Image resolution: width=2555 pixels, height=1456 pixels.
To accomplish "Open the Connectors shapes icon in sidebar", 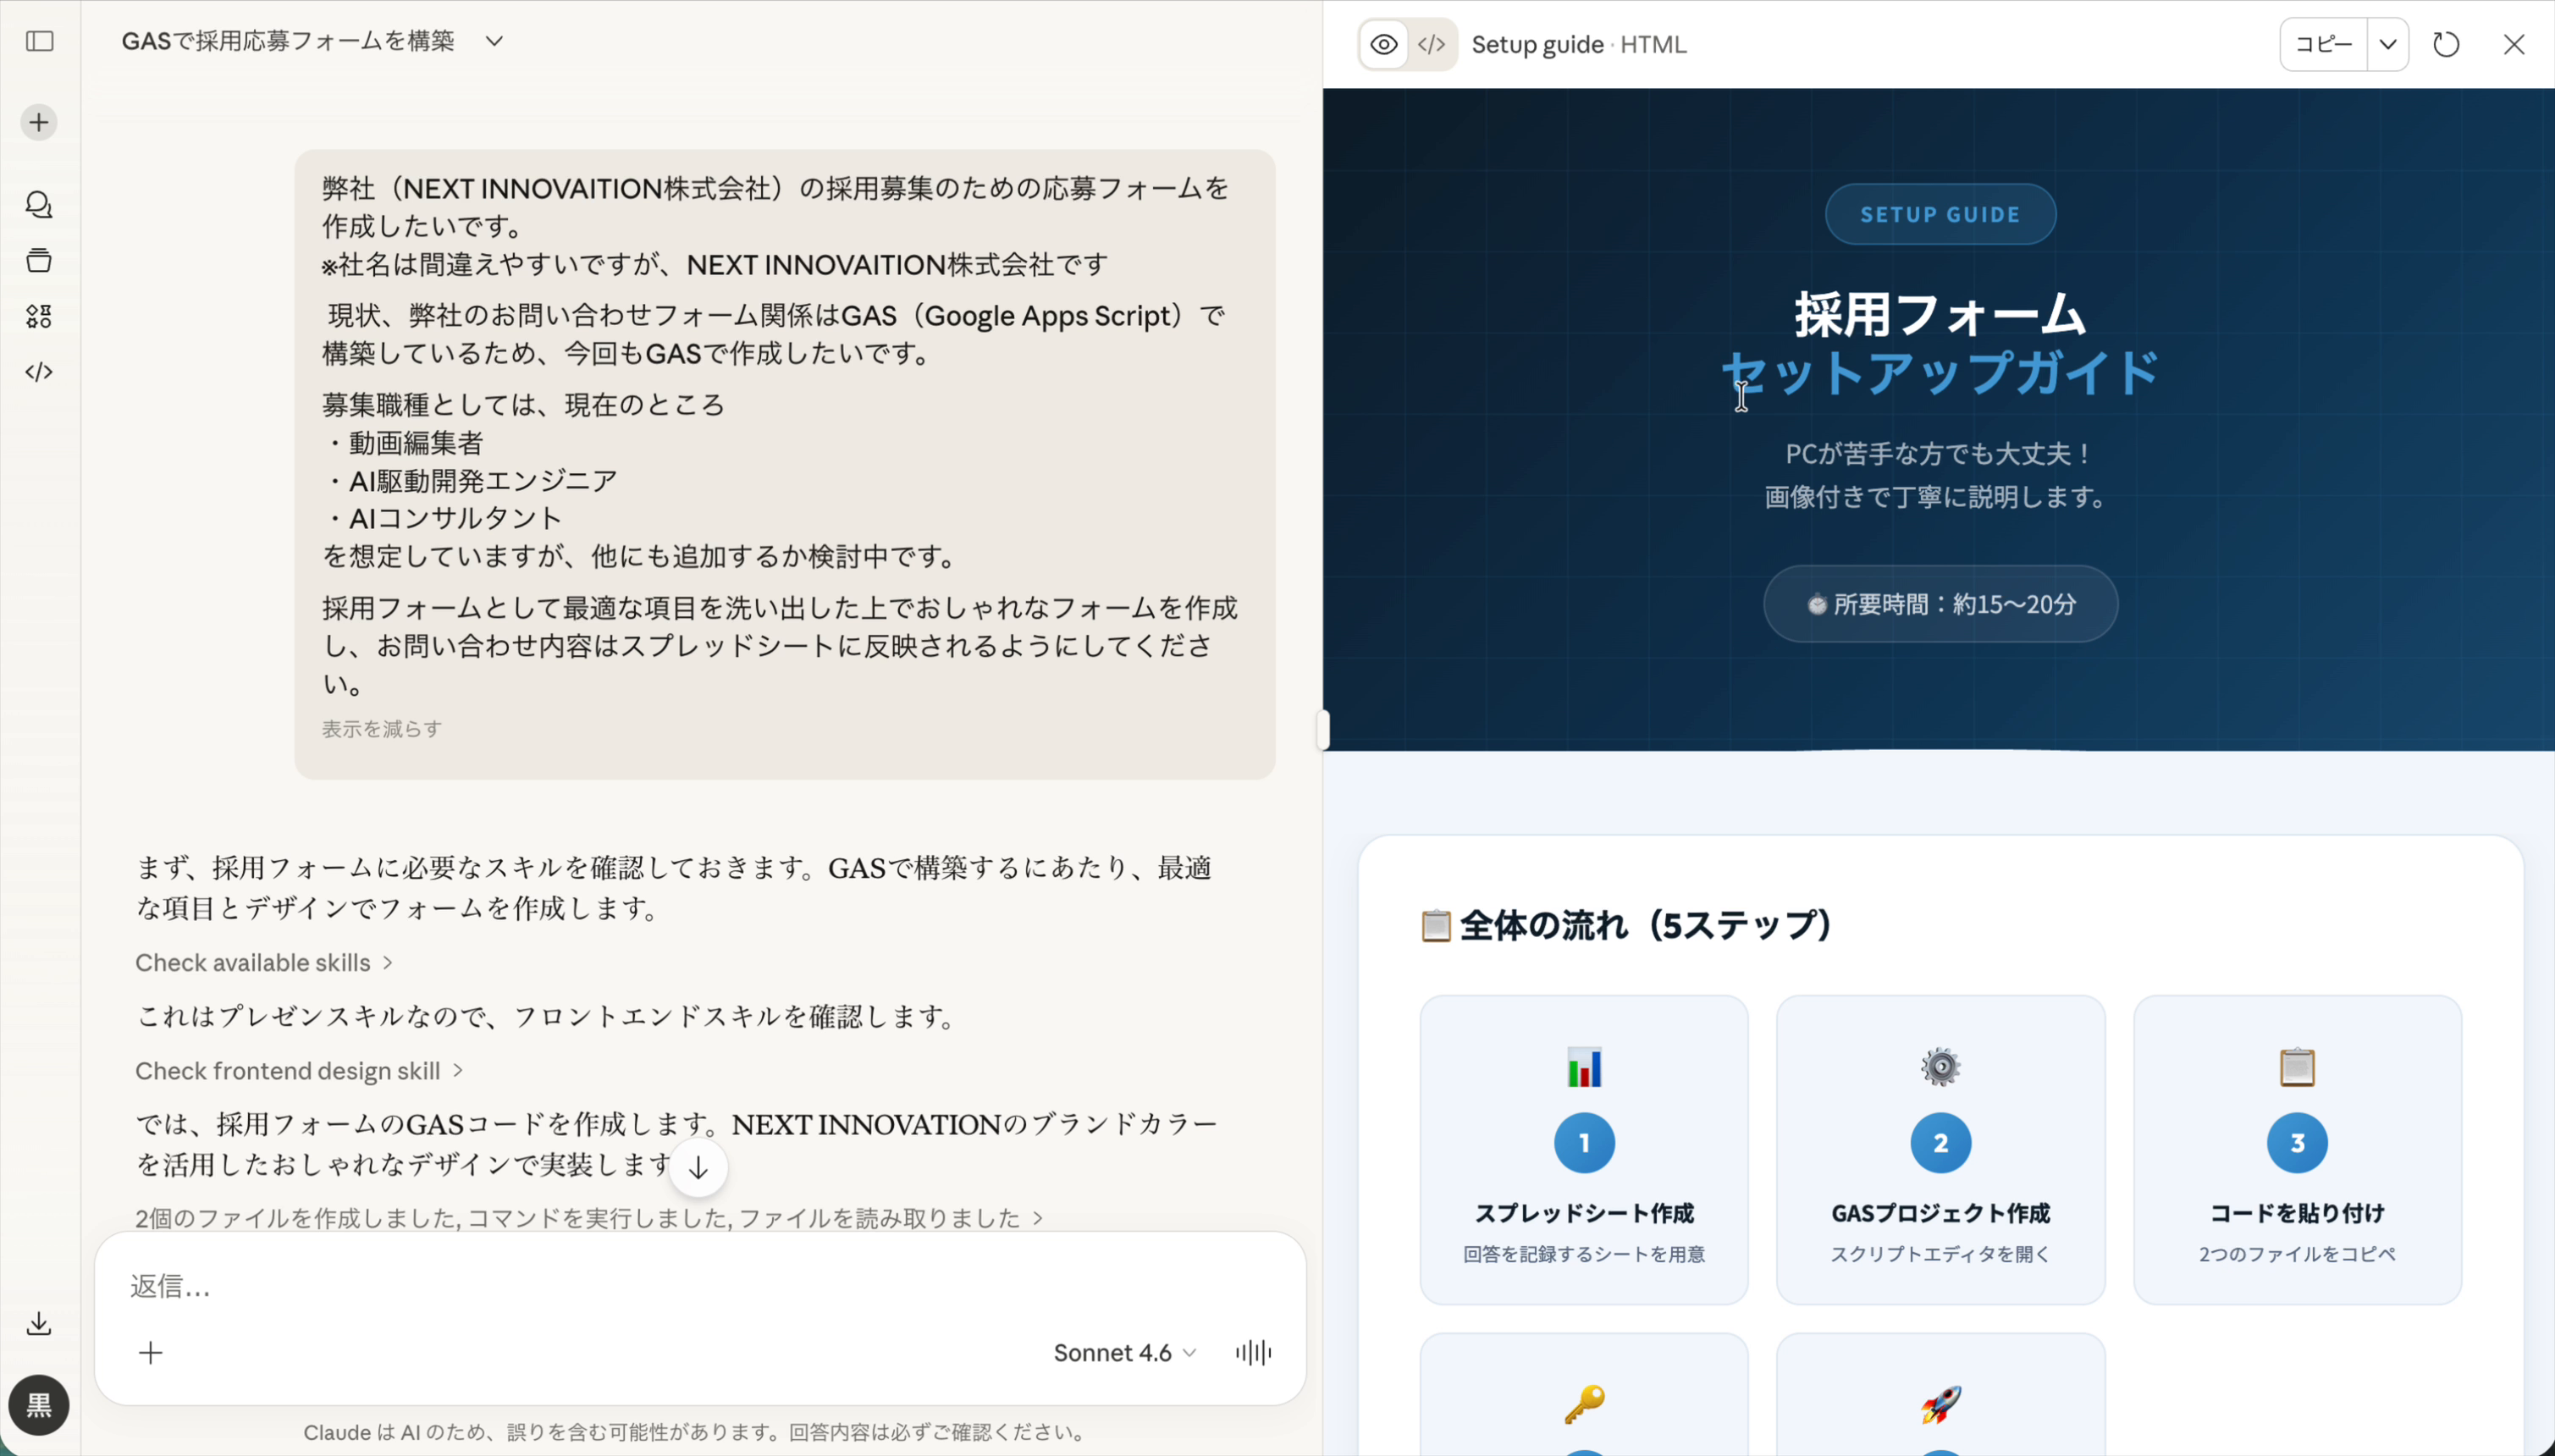I will pos(38,316).
